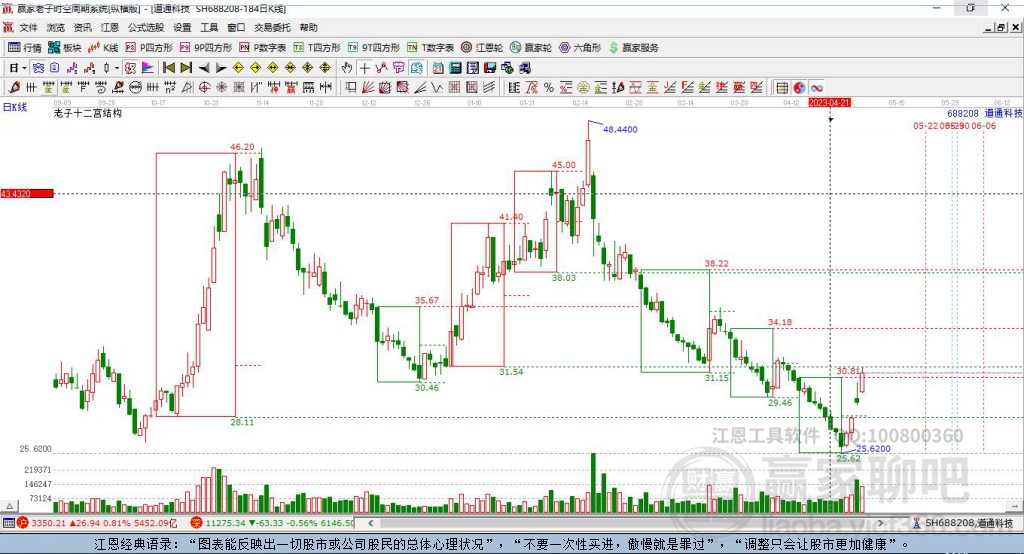Click the save floppy disk icon
Screen dimensions: 1024x554
pos(490,68)
